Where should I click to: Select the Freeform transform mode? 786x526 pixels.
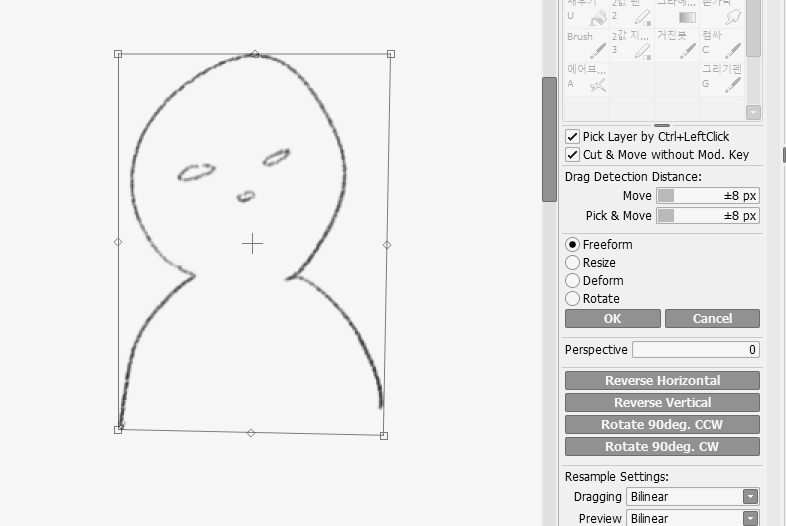click(x=572, y=245)
